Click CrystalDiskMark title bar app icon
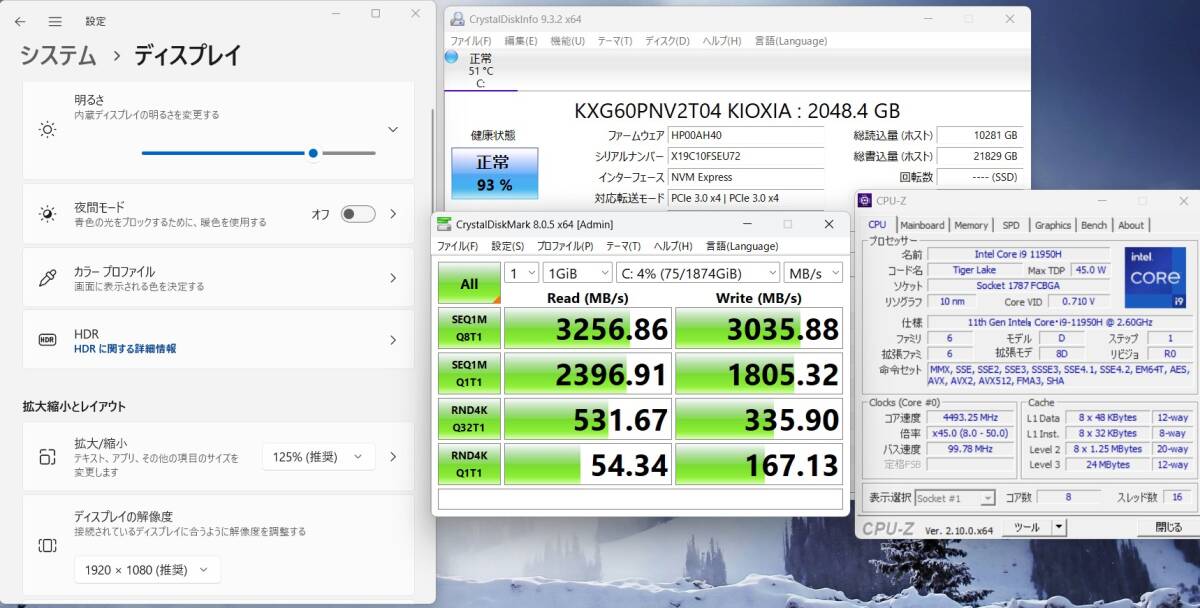 [444, 224]
